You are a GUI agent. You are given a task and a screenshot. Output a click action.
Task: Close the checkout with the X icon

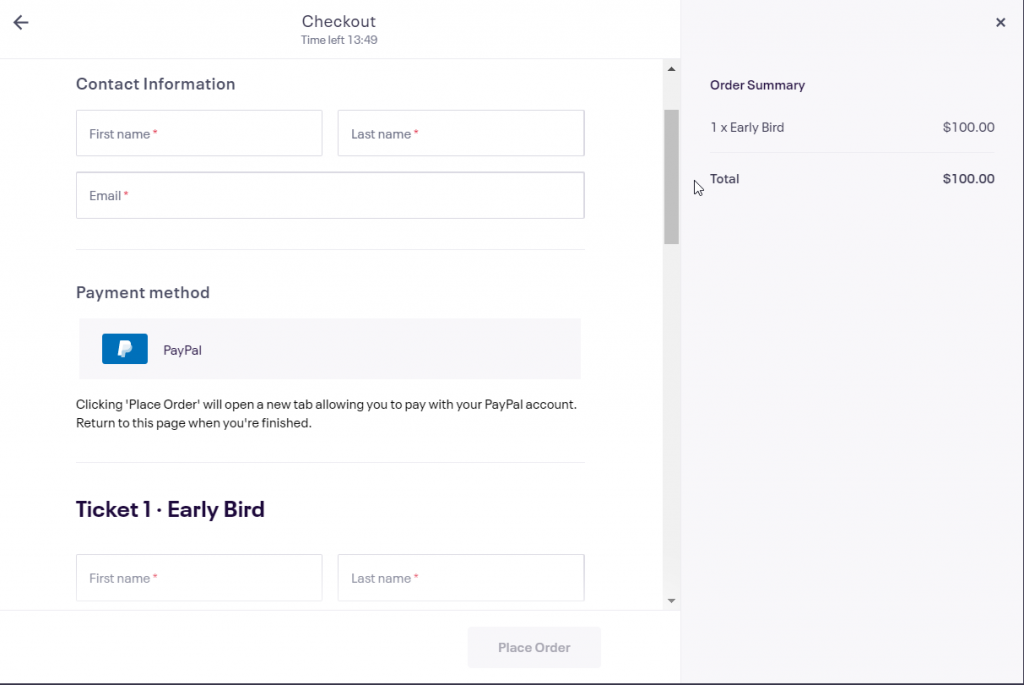[x=1000, y=22]
